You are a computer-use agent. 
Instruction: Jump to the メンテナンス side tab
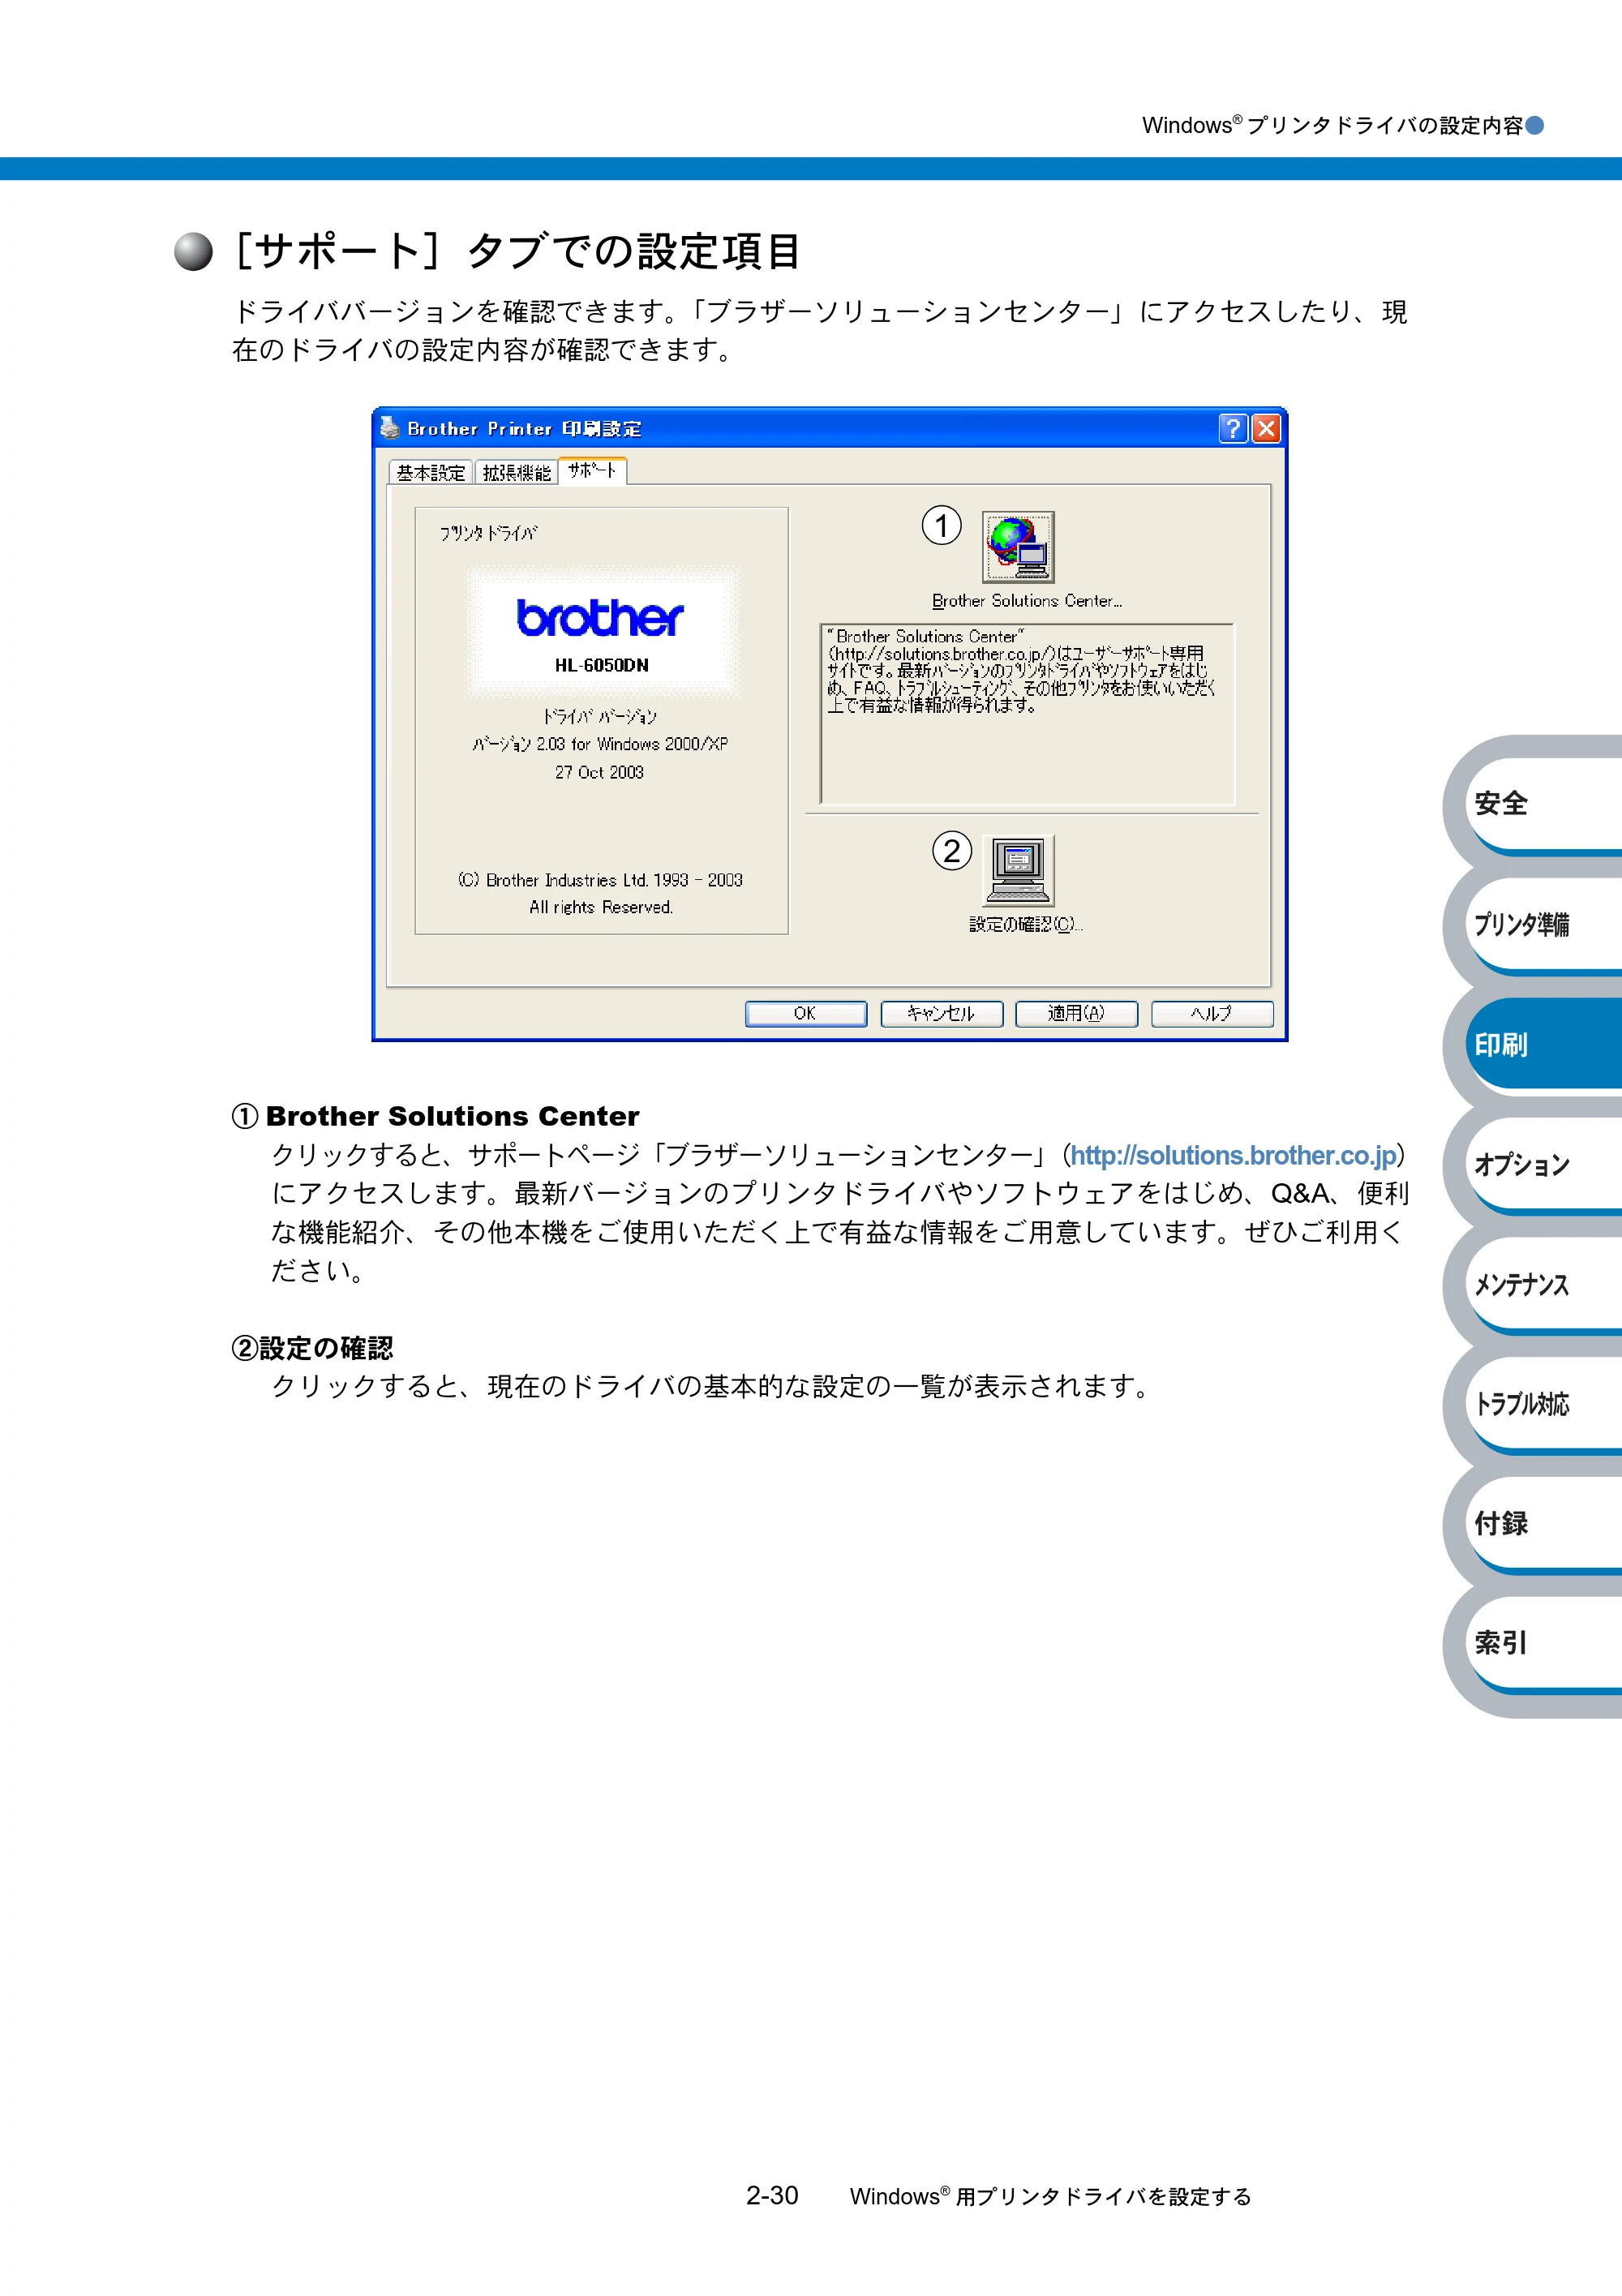tap(1545, 1284)
